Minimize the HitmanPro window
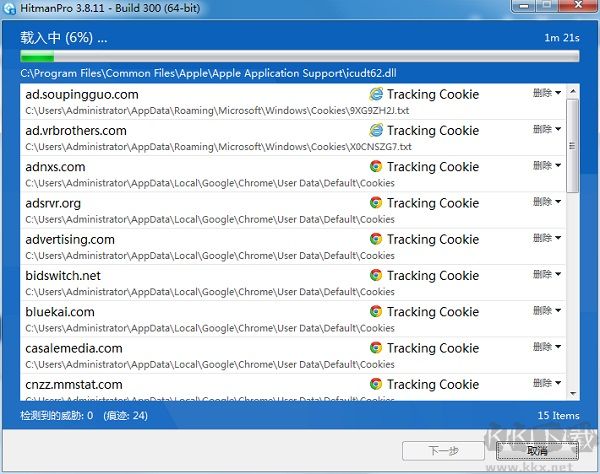The width and height of the screenshot is (600, 474). [x=525, y=6]
